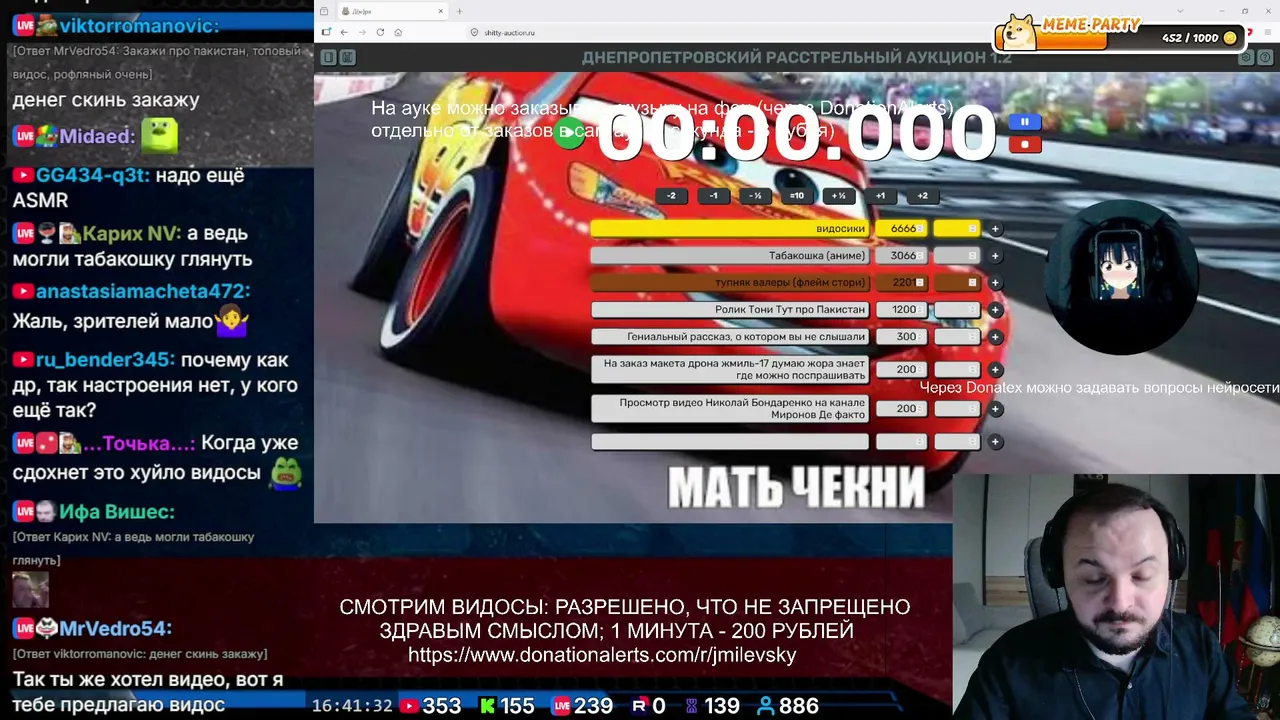
Task: Add one minute with the +1 button
Action: point(881,196)
